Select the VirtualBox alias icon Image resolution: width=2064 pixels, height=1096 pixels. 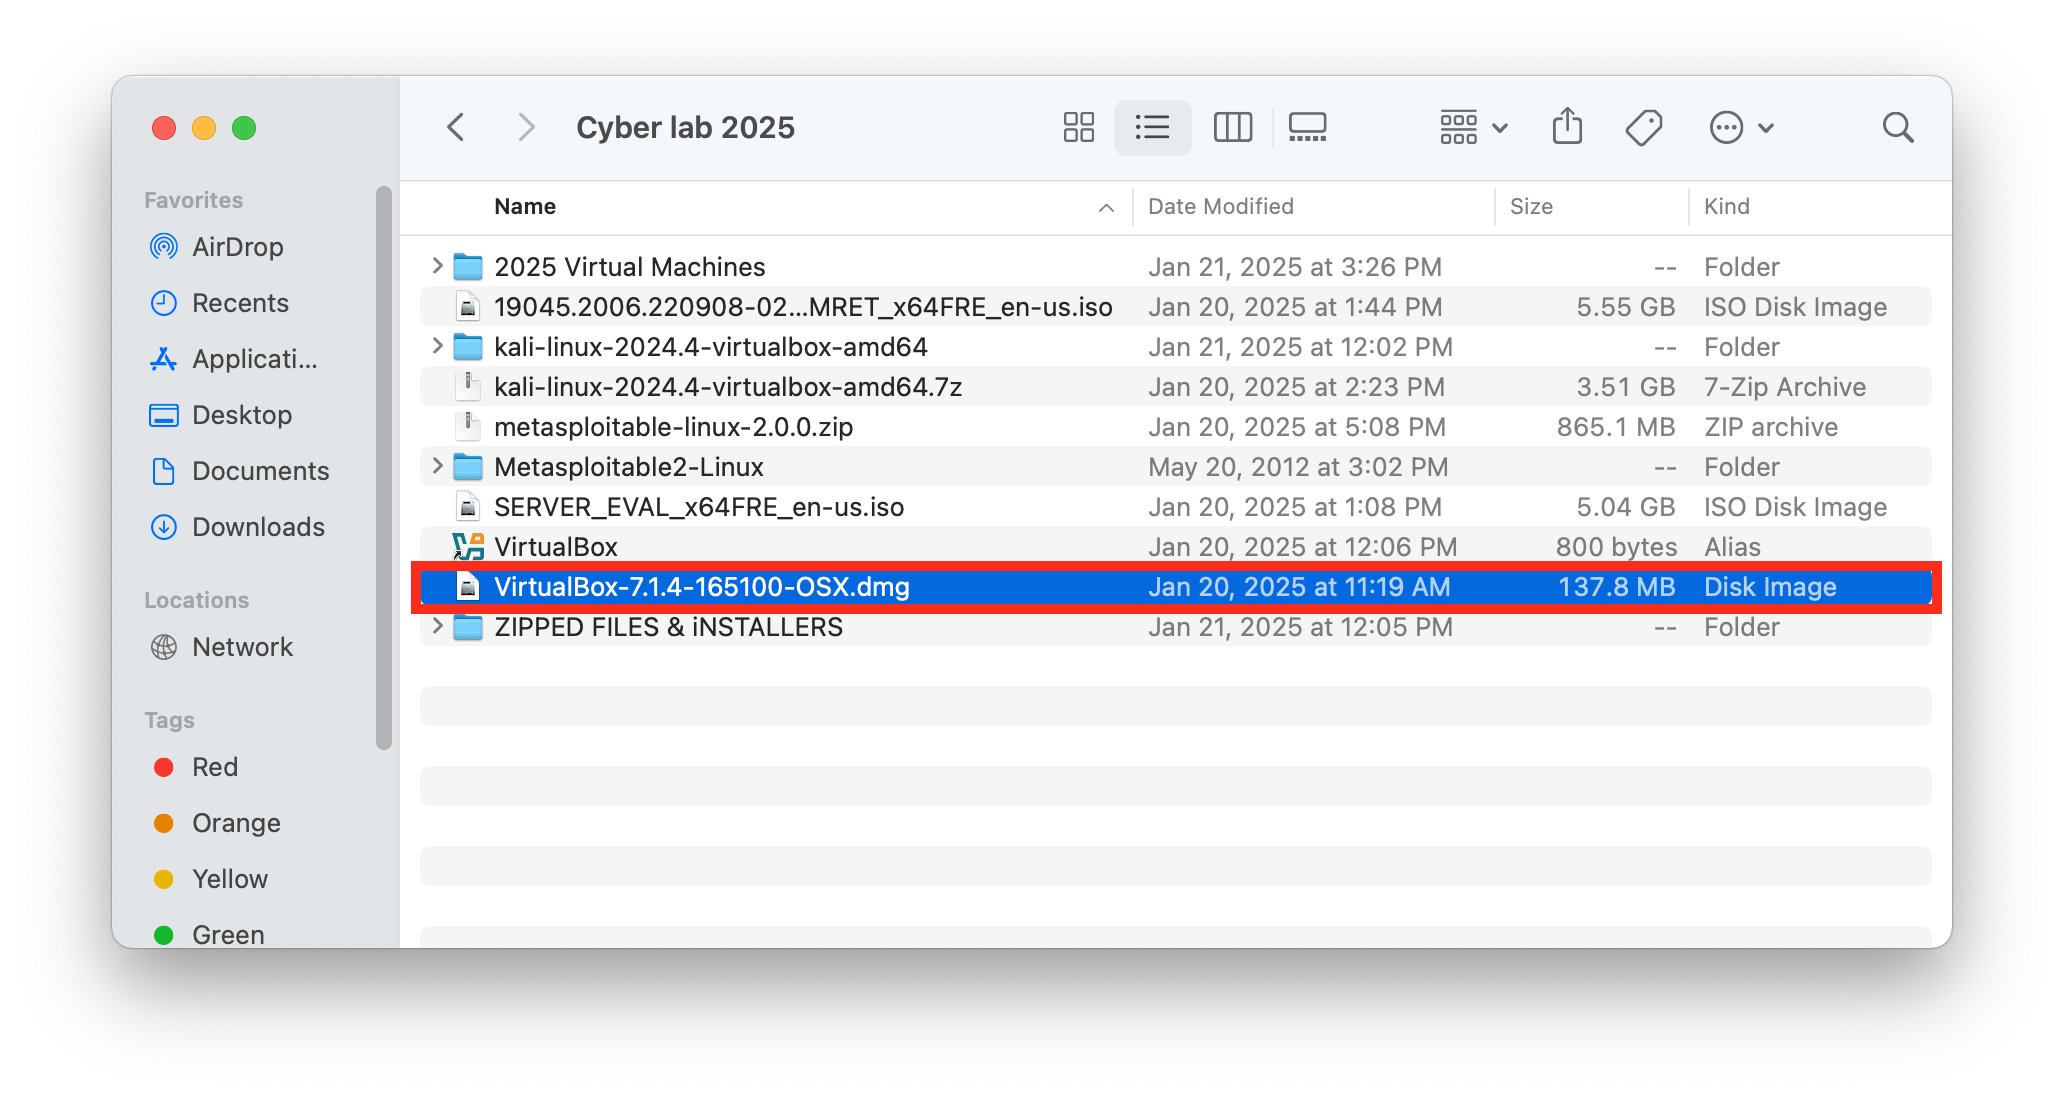coord(467,547)
